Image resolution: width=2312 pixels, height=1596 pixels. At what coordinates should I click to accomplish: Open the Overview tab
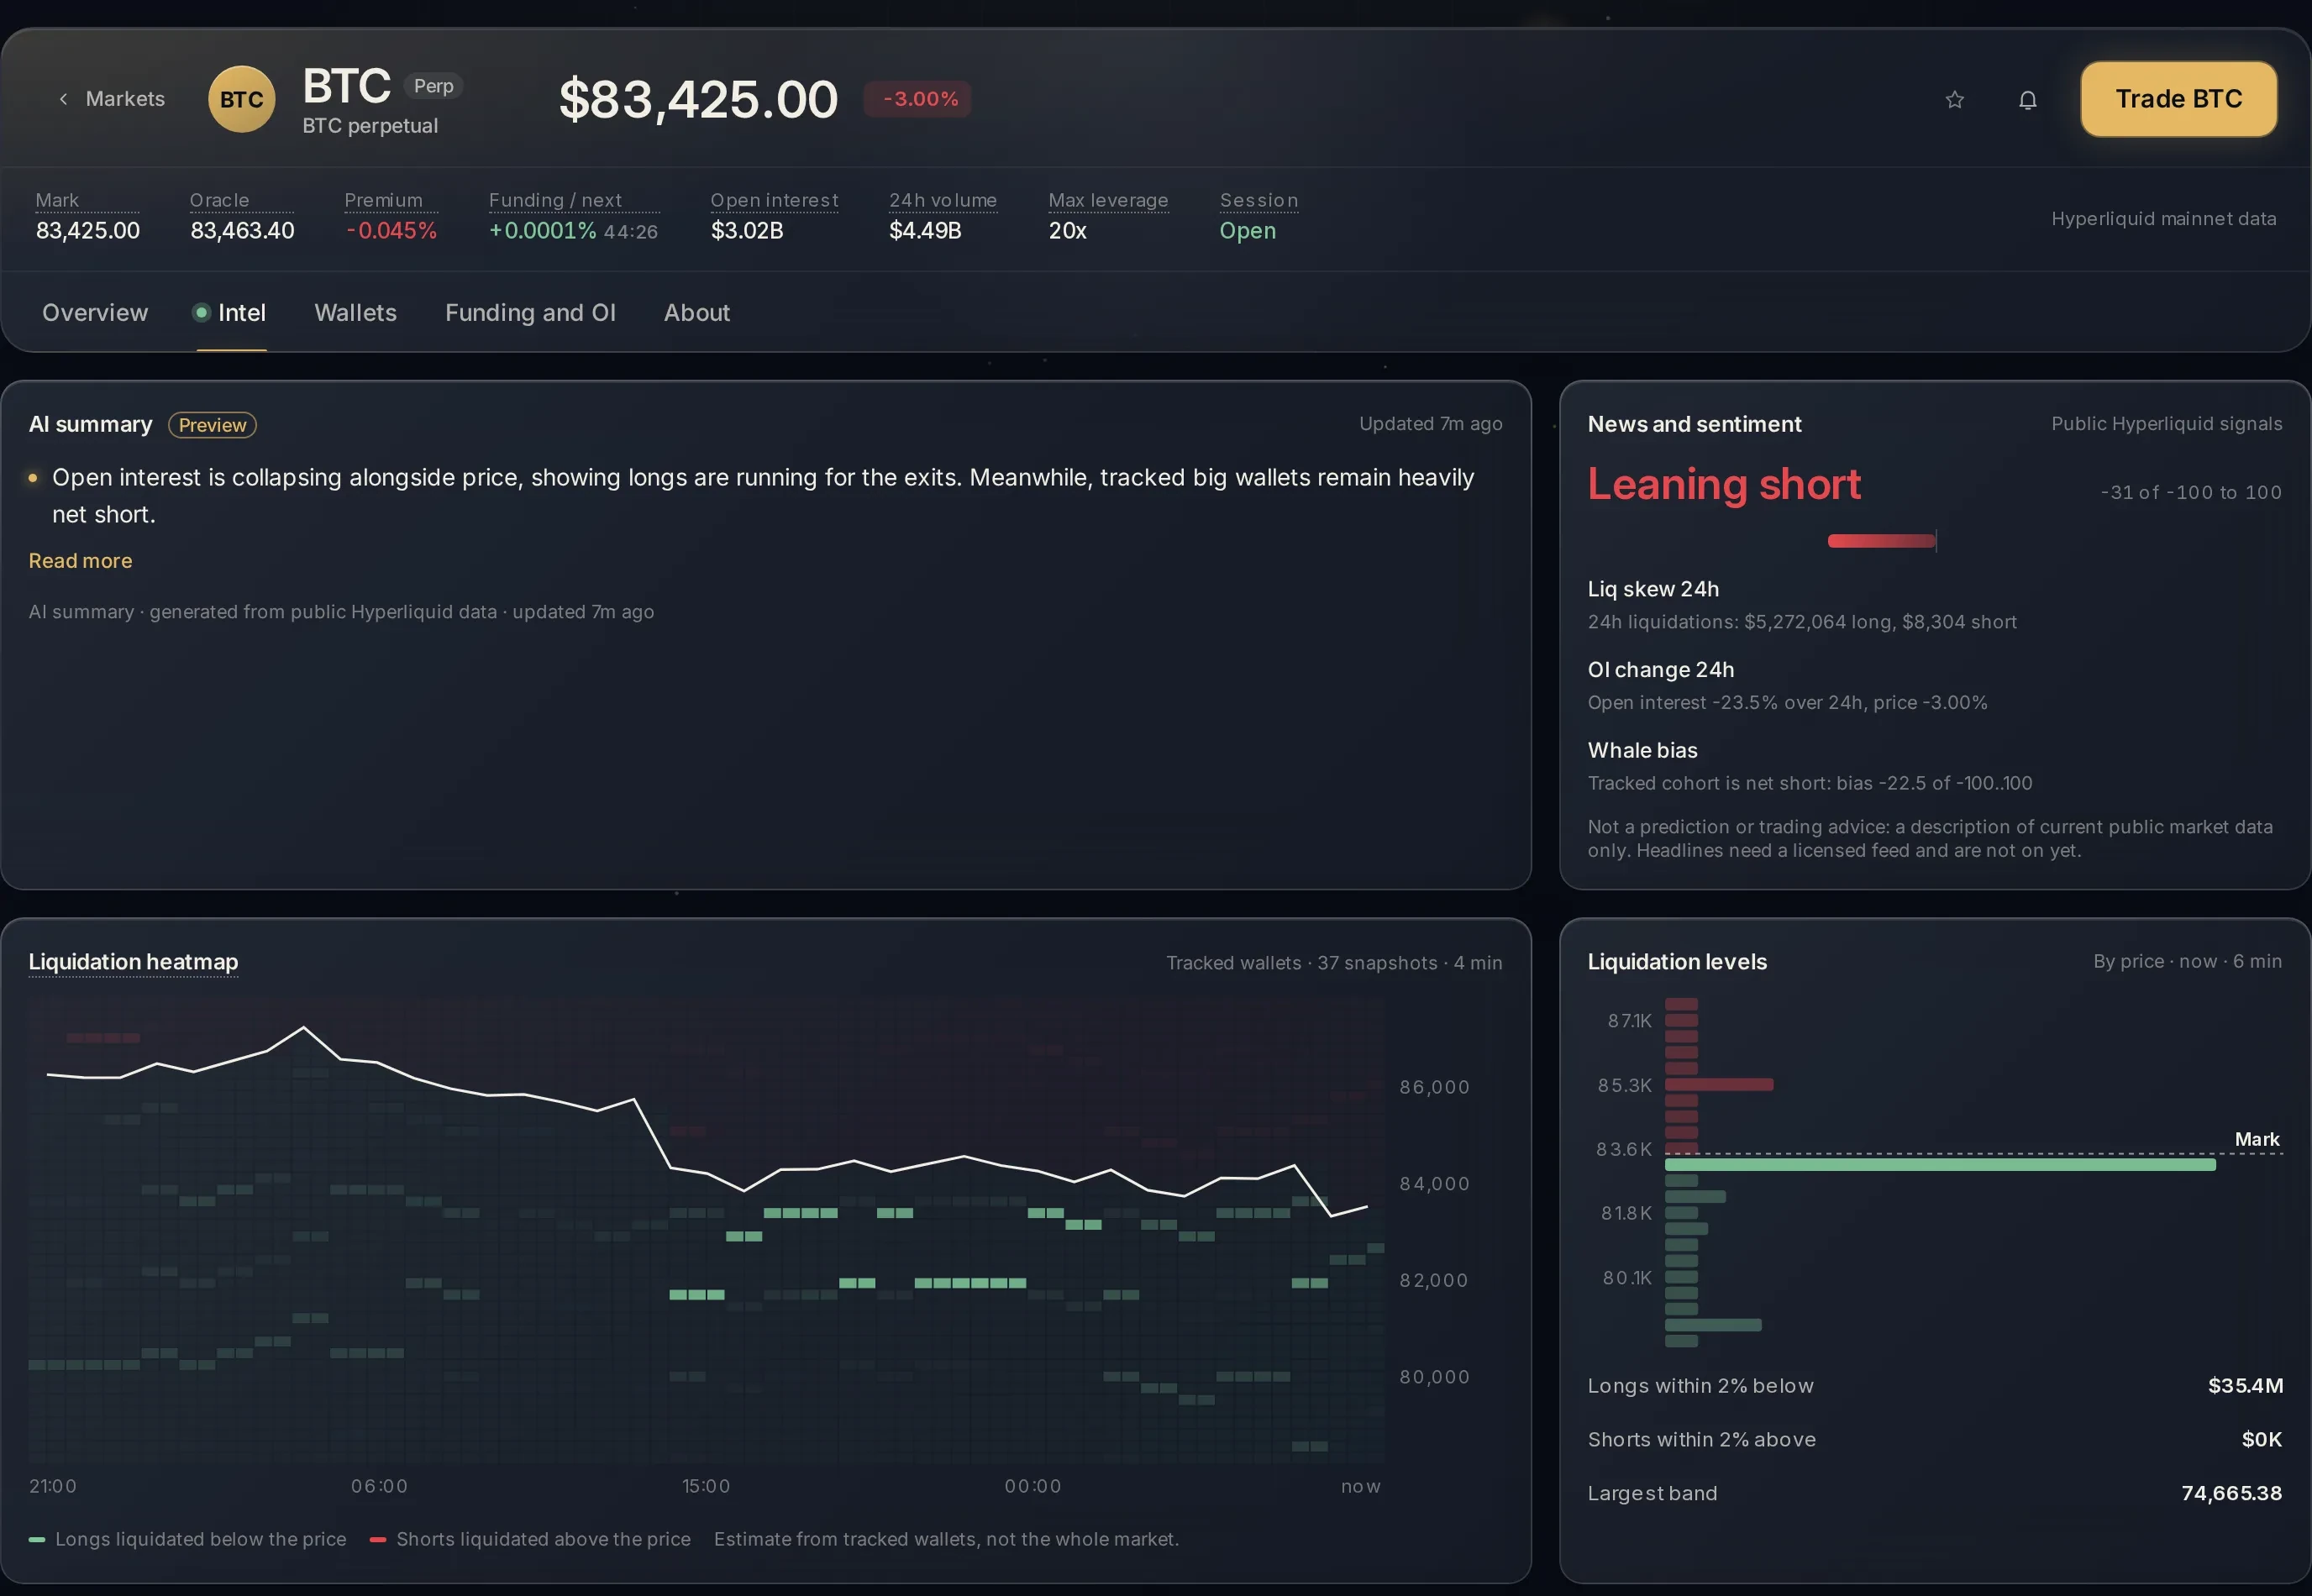[95, 313]
